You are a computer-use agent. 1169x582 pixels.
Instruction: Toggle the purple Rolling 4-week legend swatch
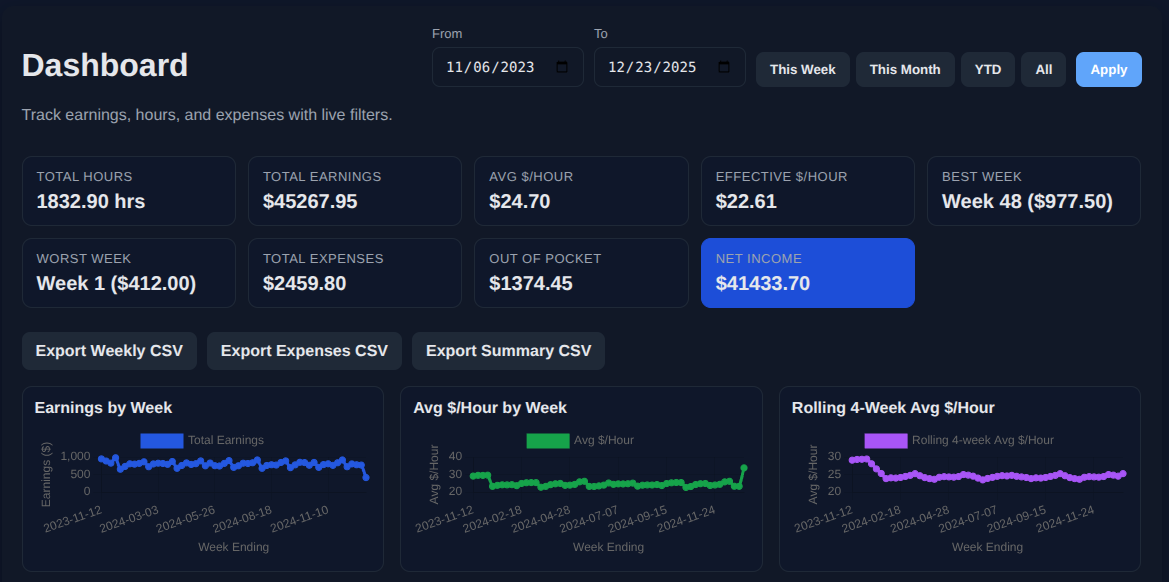pos(885,440)
